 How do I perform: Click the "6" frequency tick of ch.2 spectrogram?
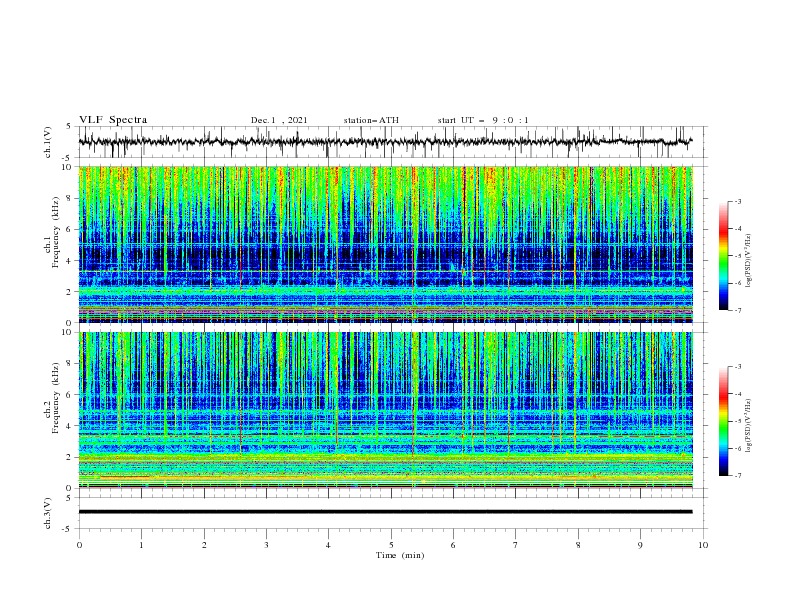[x=70, y=395]
